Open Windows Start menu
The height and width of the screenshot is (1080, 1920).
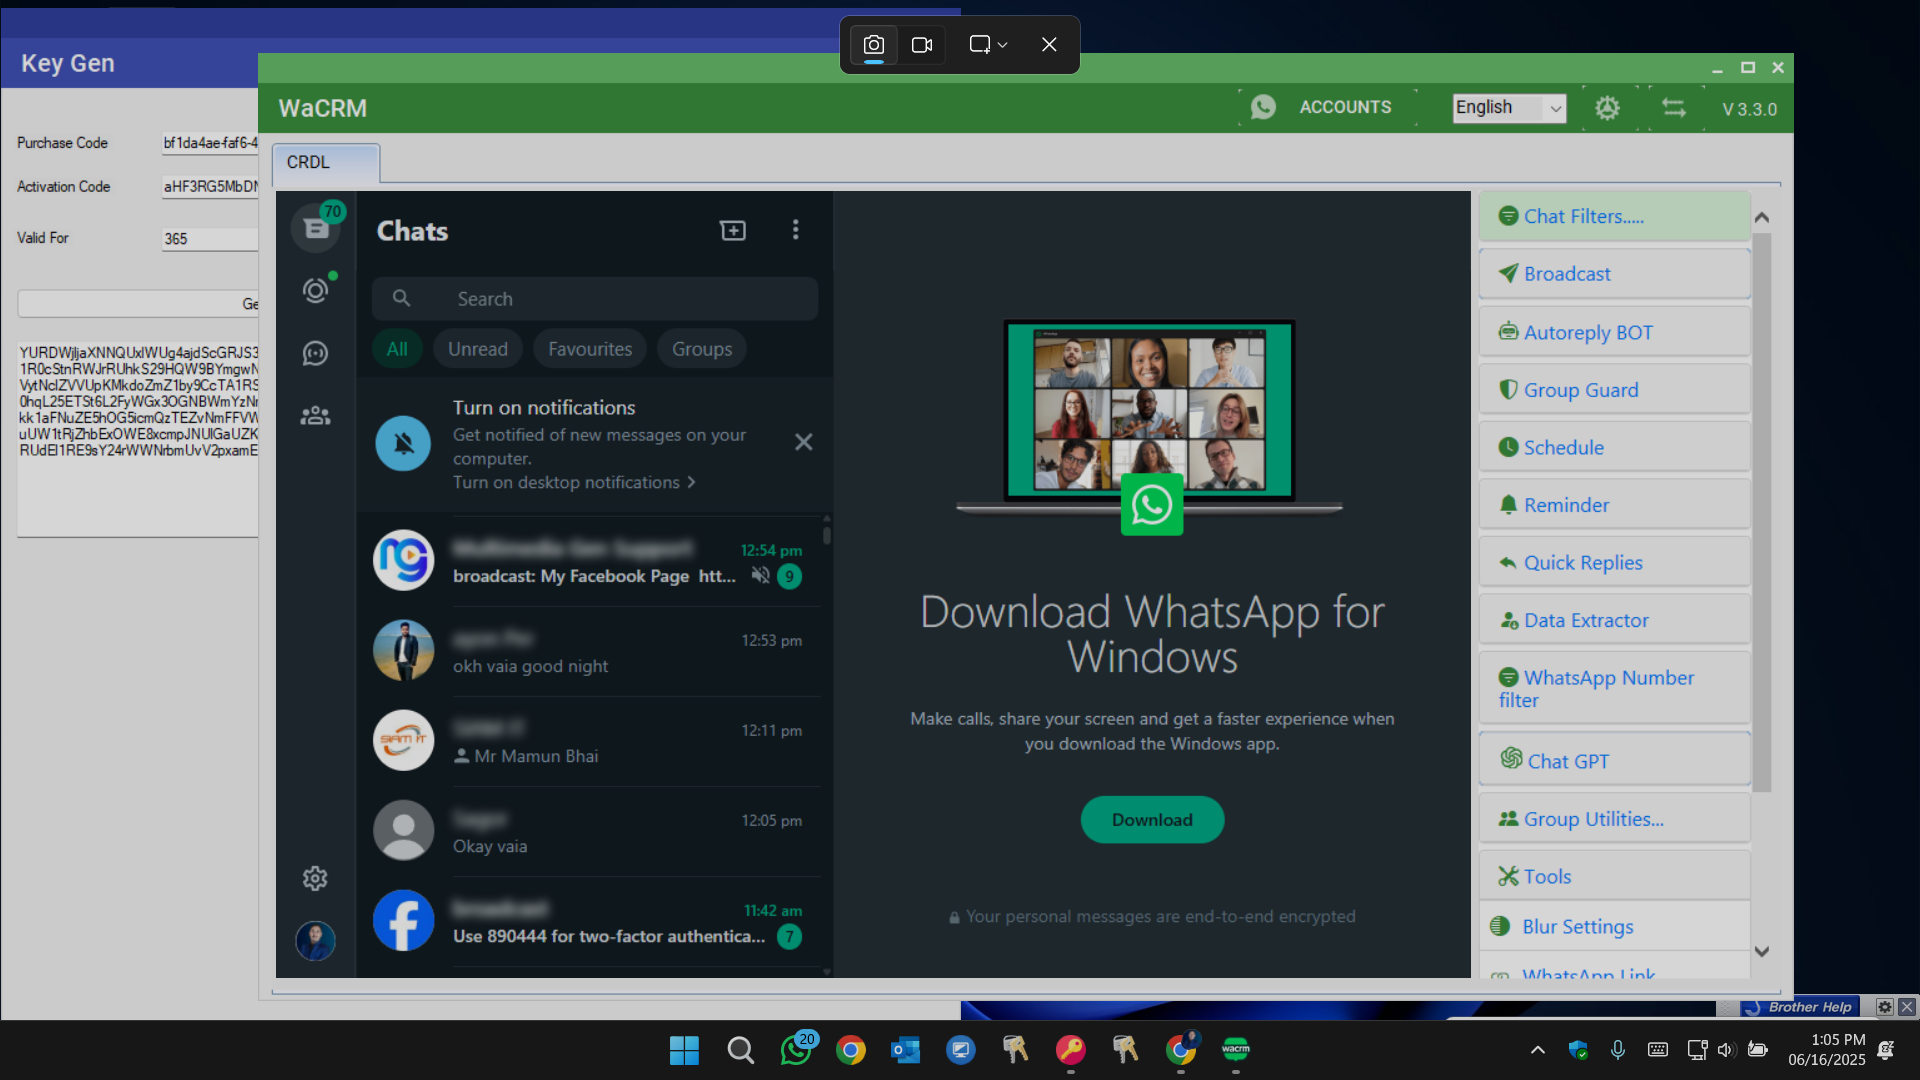[x=685, y=1050]
